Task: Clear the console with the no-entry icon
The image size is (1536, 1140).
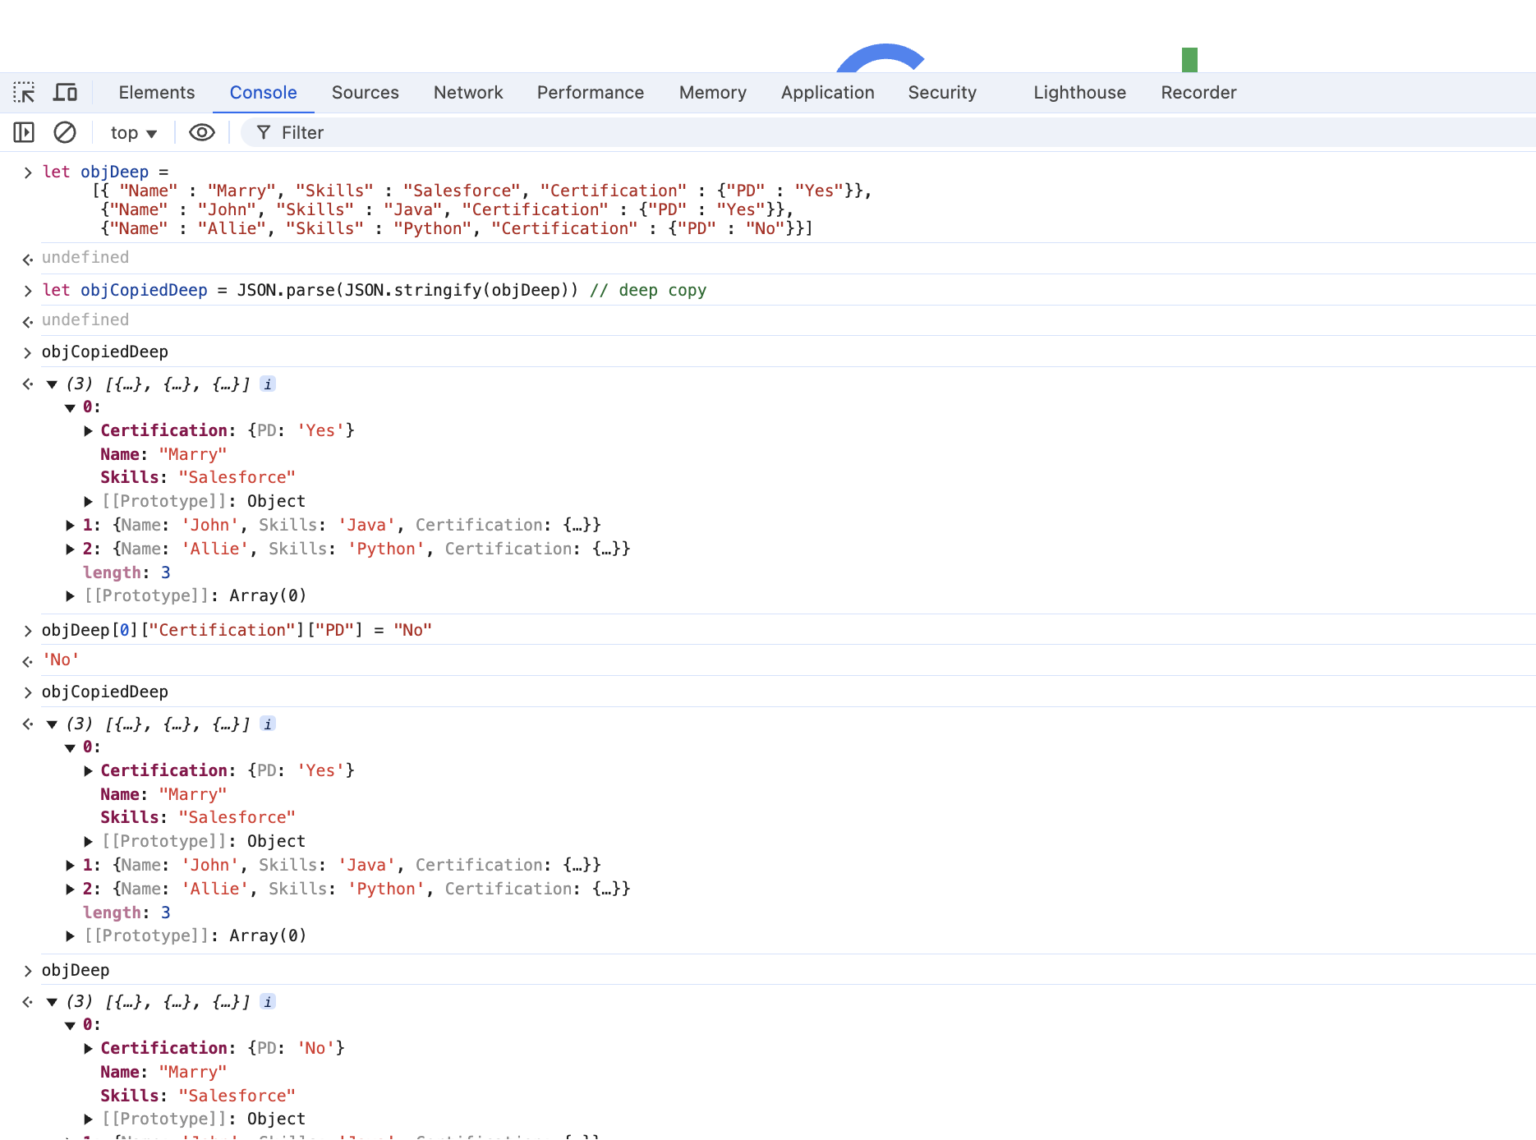Action: (x=64, y=132)
